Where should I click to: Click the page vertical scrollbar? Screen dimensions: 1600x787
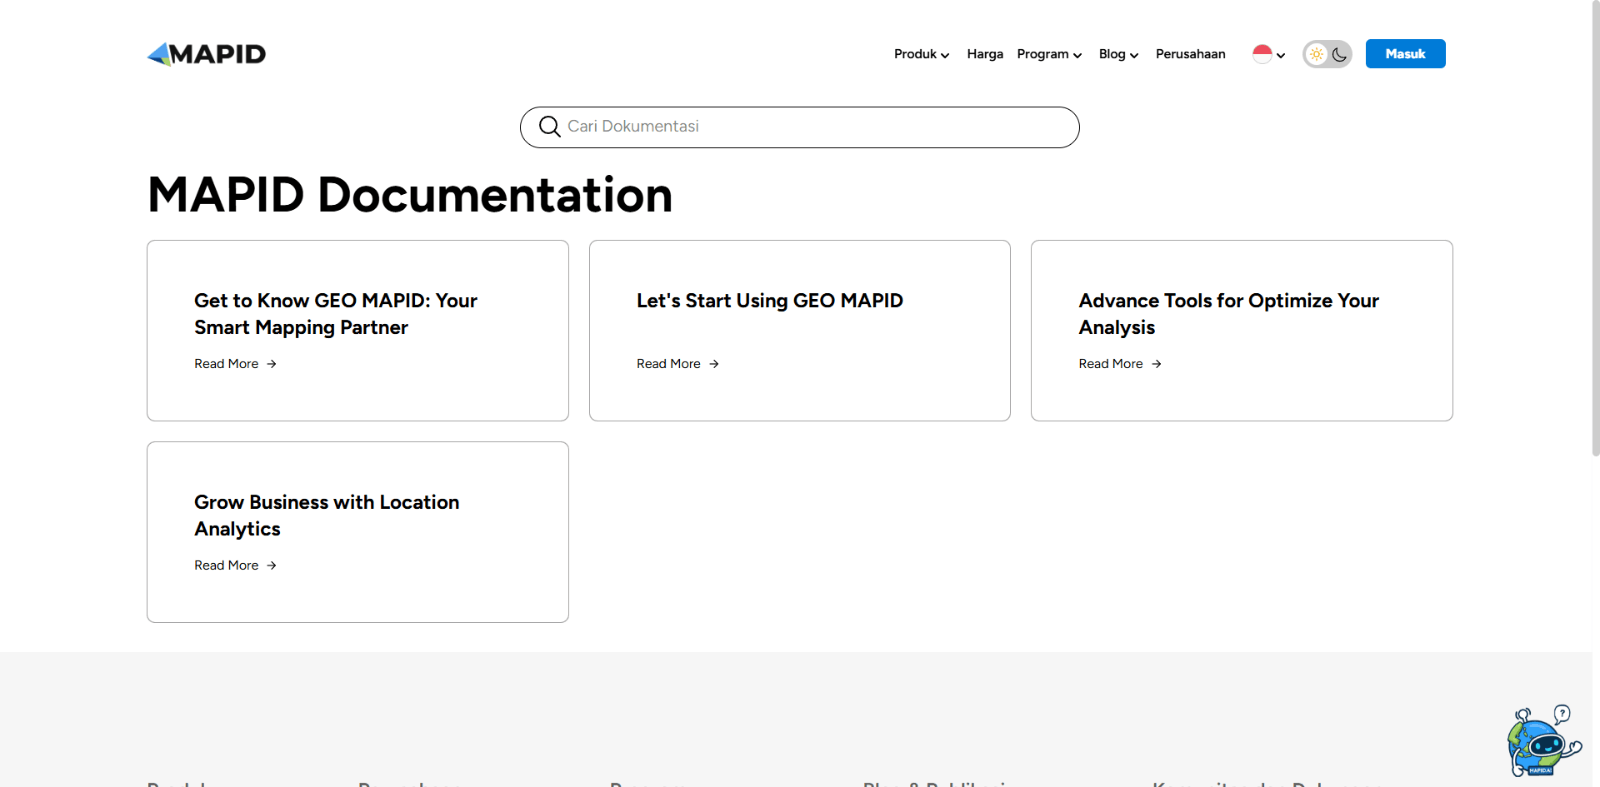[1595, 230]
